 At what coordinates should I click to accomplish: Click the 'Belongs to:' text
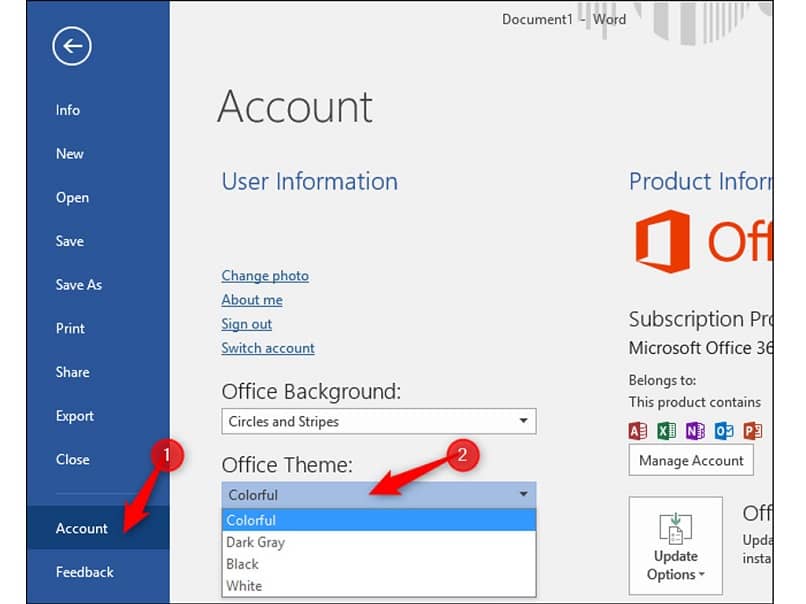click(x=663, y=380)
